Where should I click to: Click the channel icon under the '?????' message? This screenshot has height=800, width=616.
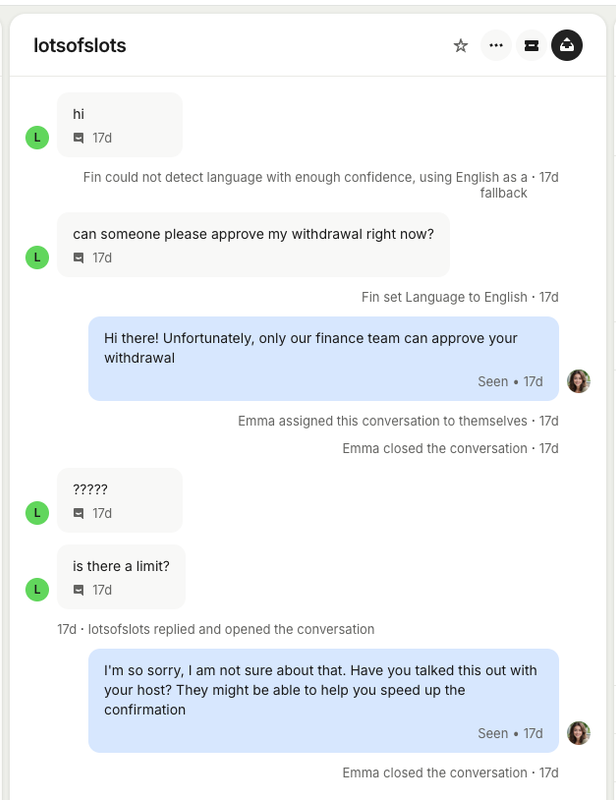(79, 513)
